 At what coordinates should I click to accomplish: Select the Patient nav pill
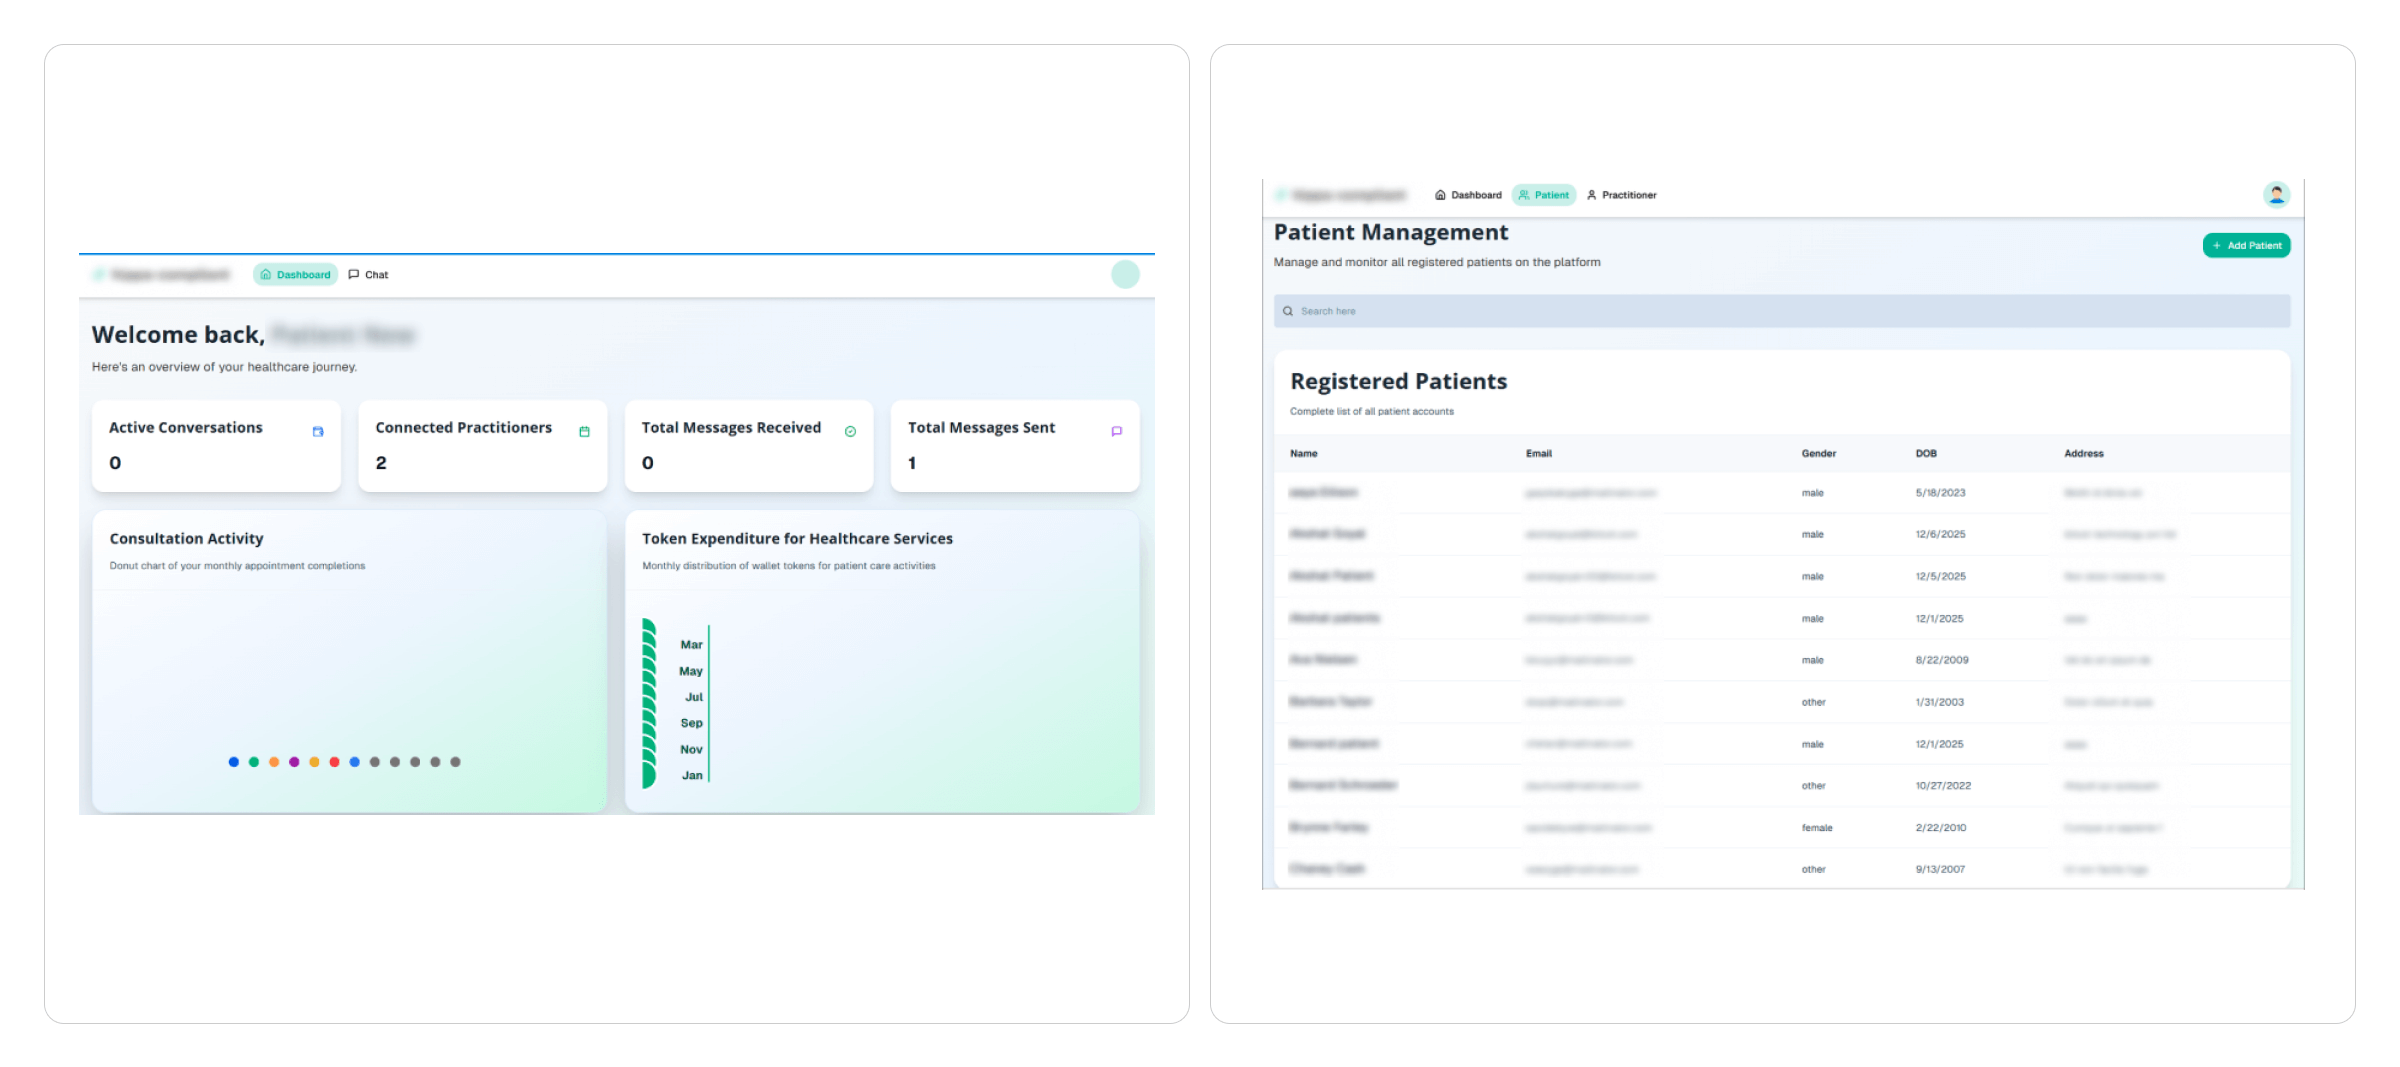point(1543,195)
